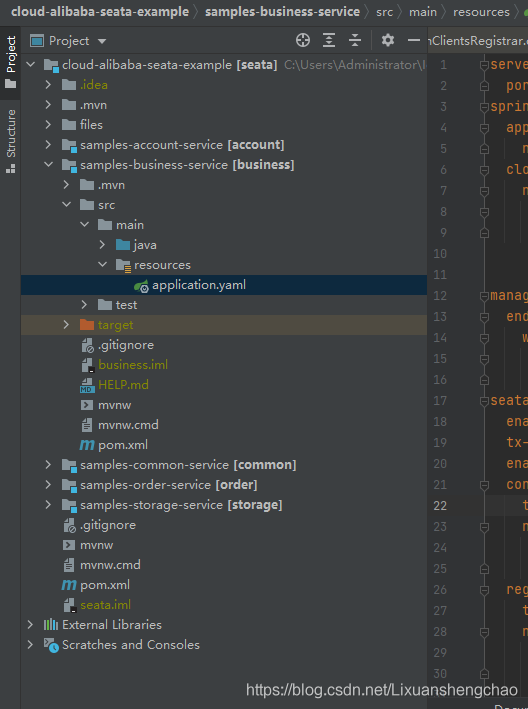
Task: Collapse the samples-business-service module
Action: coord(48,165)
